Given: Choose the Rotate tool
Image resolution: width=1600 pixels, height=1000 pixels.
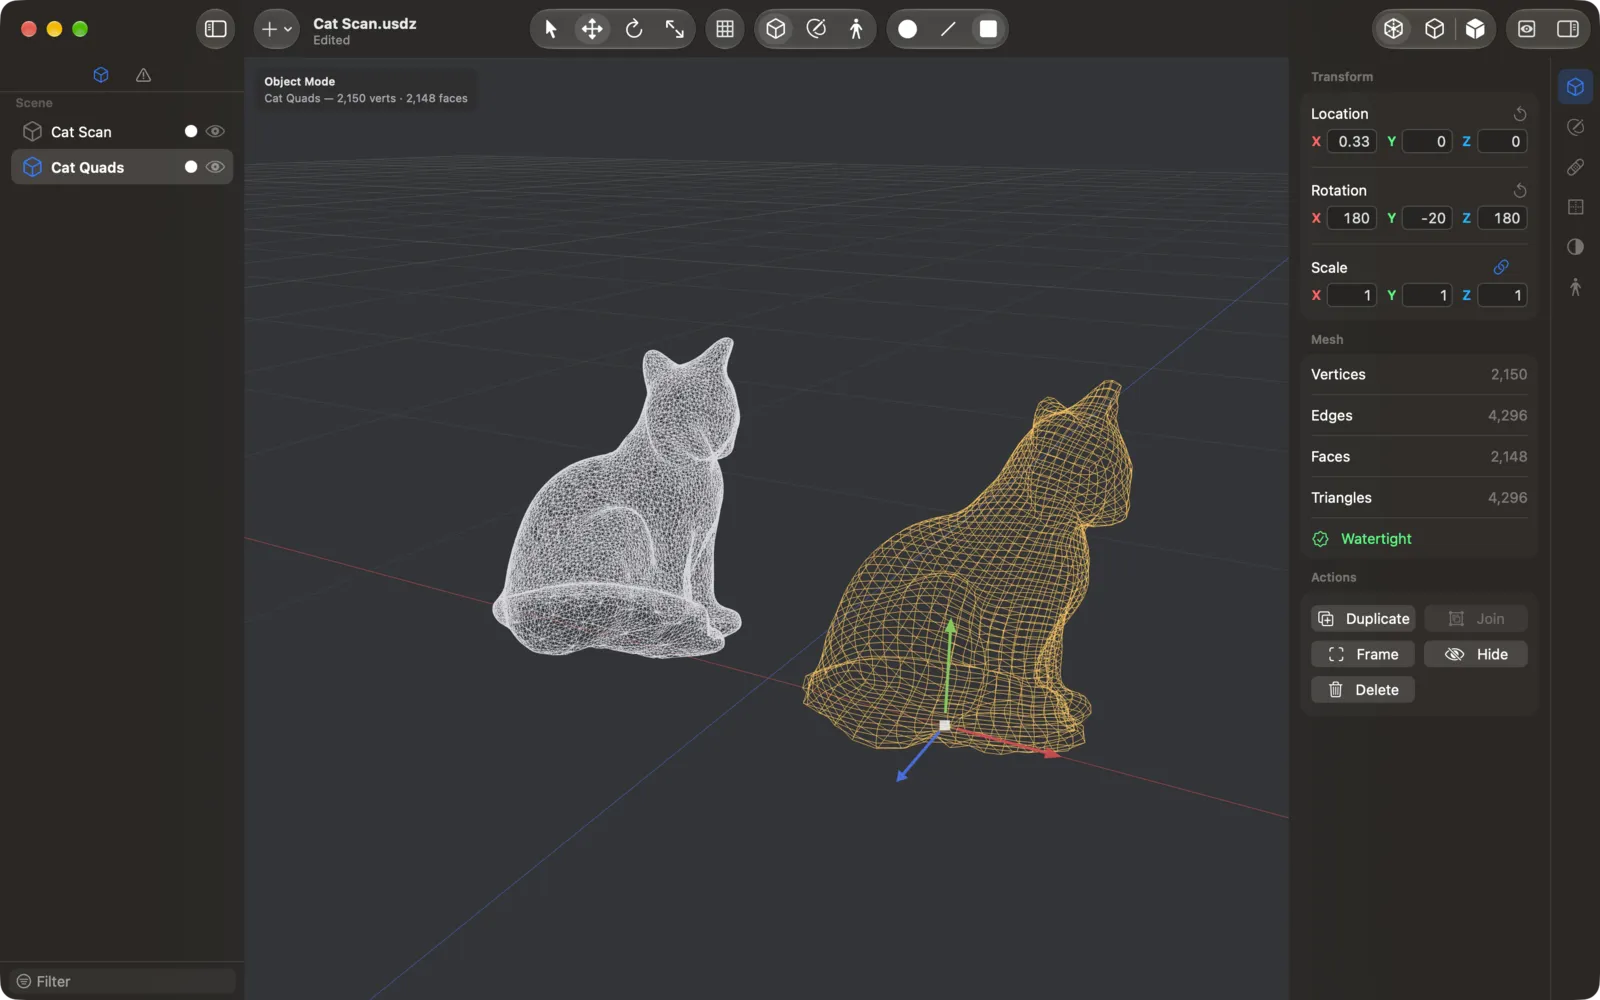Looking at the screenshot, I should 634,29.
